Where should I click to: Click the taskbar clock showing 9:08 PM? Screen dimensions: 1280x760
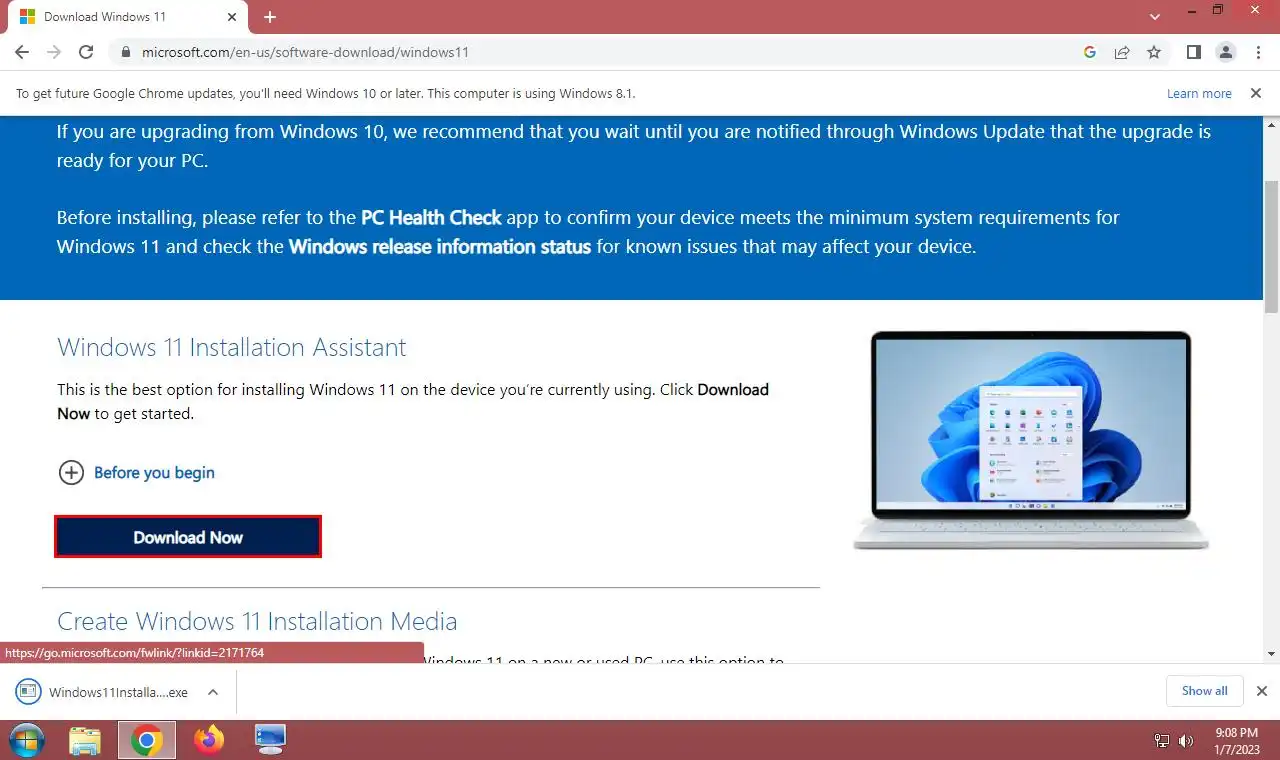click(x=1236, y=741)
